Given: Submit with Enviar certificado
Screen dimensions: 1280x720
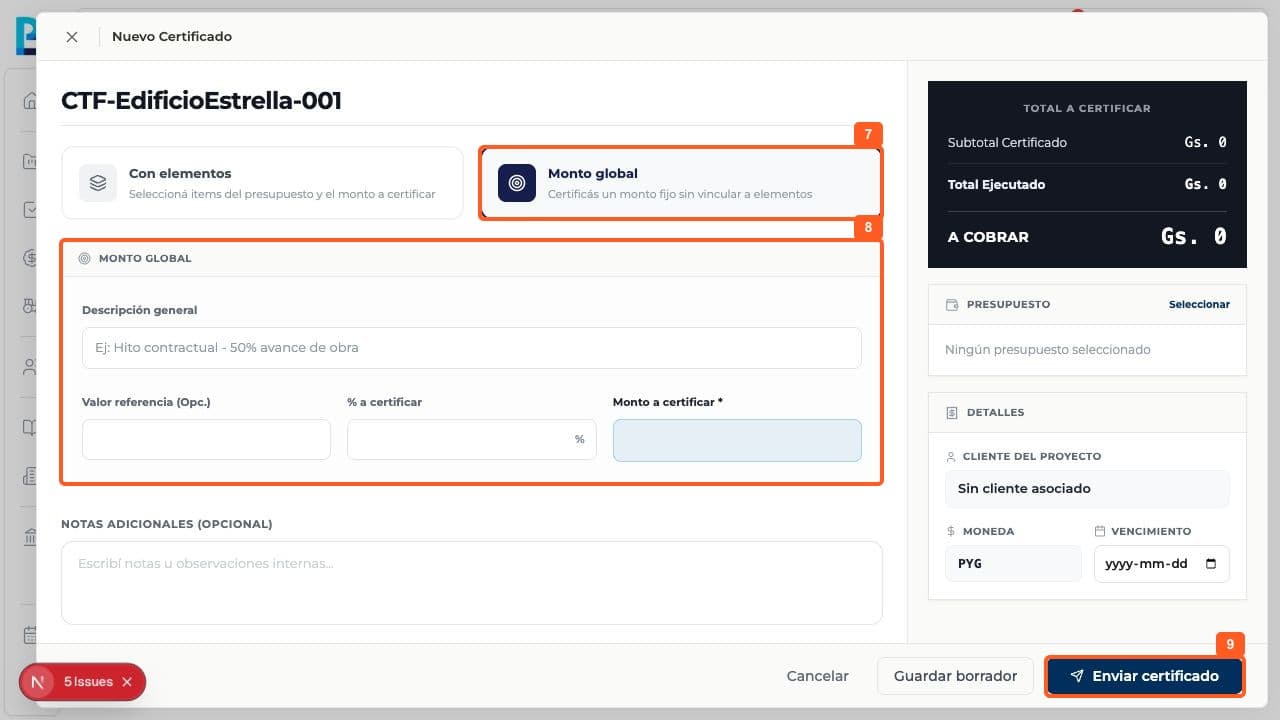Looking at the screenshot, I should tap(1145, 676).
